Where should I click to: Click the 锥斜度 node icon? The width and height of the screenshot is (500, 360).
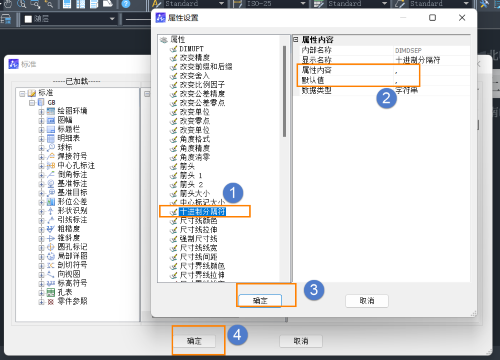tap(51, 238)
